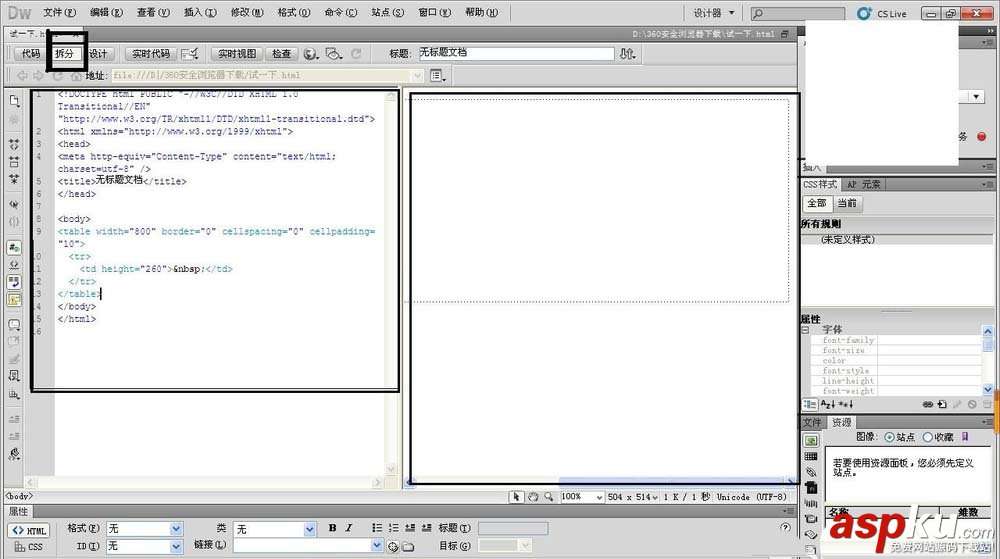Click the Colors asset category icon
This screenshot has width=1000, height=559.
811,456
